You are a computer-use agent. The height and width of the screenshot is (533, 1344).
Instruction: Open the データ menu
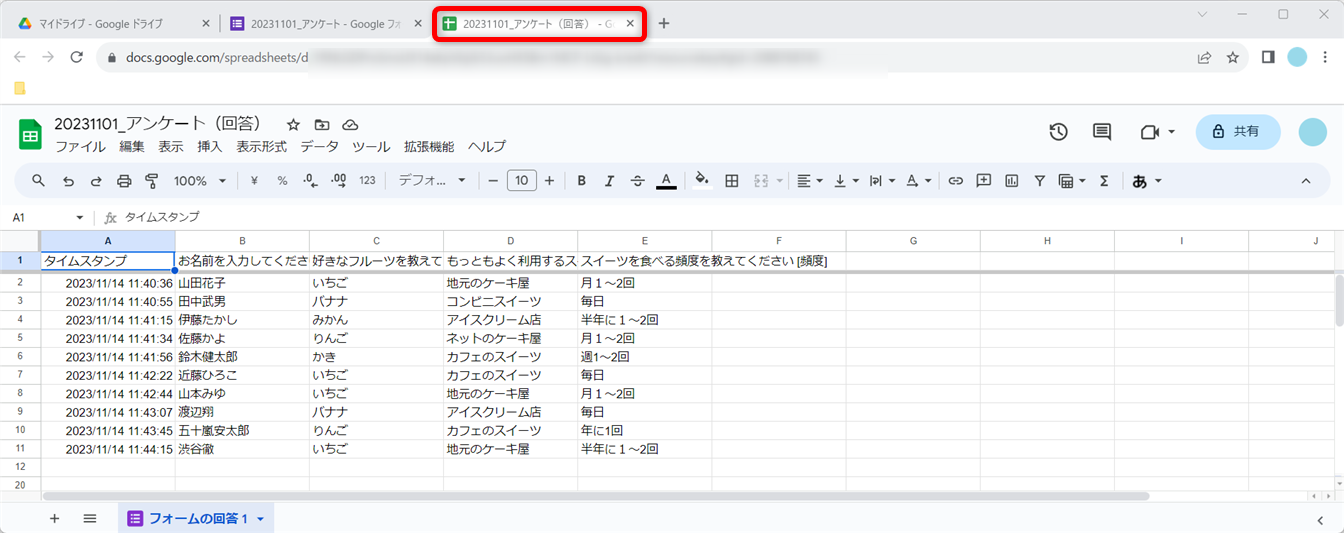tap(319, 147)
